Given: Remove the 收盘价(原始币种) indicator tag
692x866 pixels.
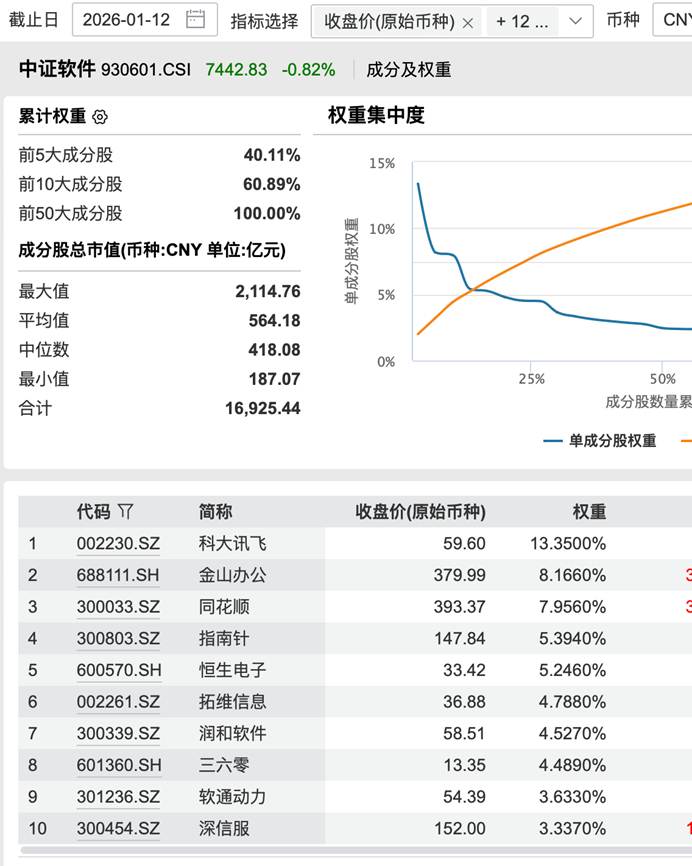Looking at the screenshot, I should (468, 23).
